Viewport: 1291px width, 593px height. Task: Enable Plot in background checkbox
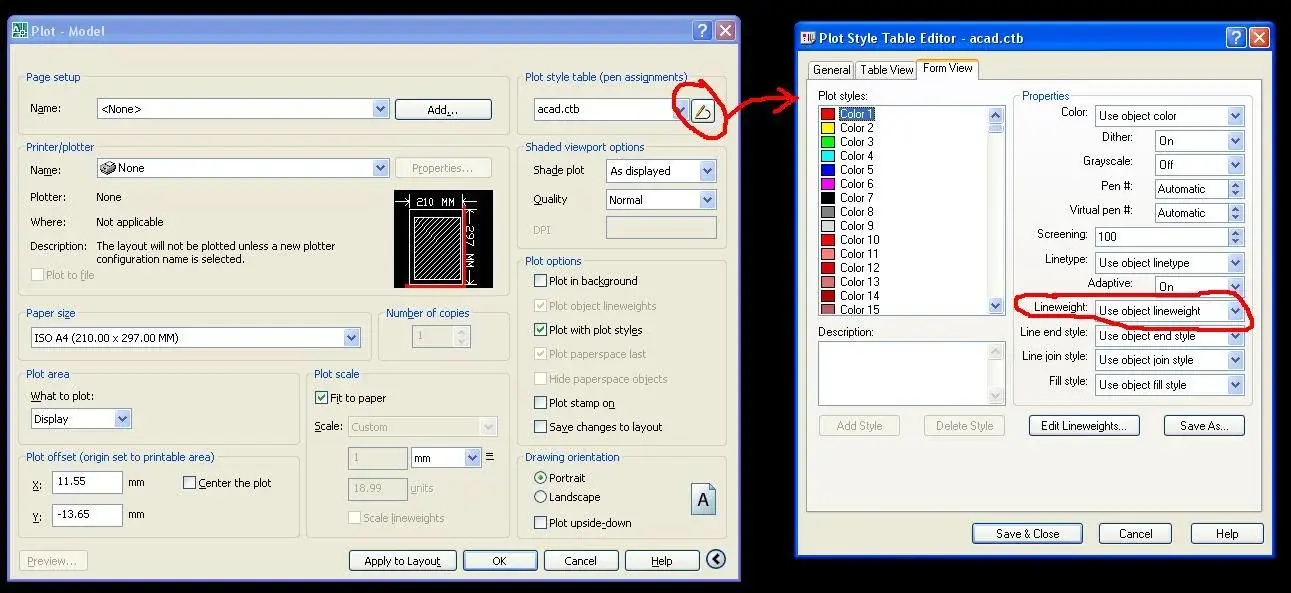[x=541, y=281]
